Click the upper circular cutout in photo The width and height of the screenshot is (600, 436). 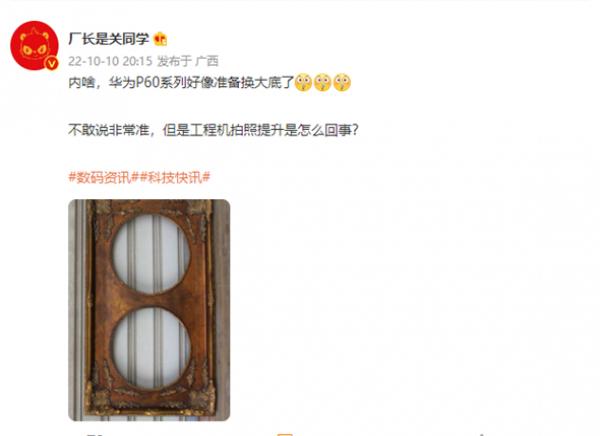point(151,254)
